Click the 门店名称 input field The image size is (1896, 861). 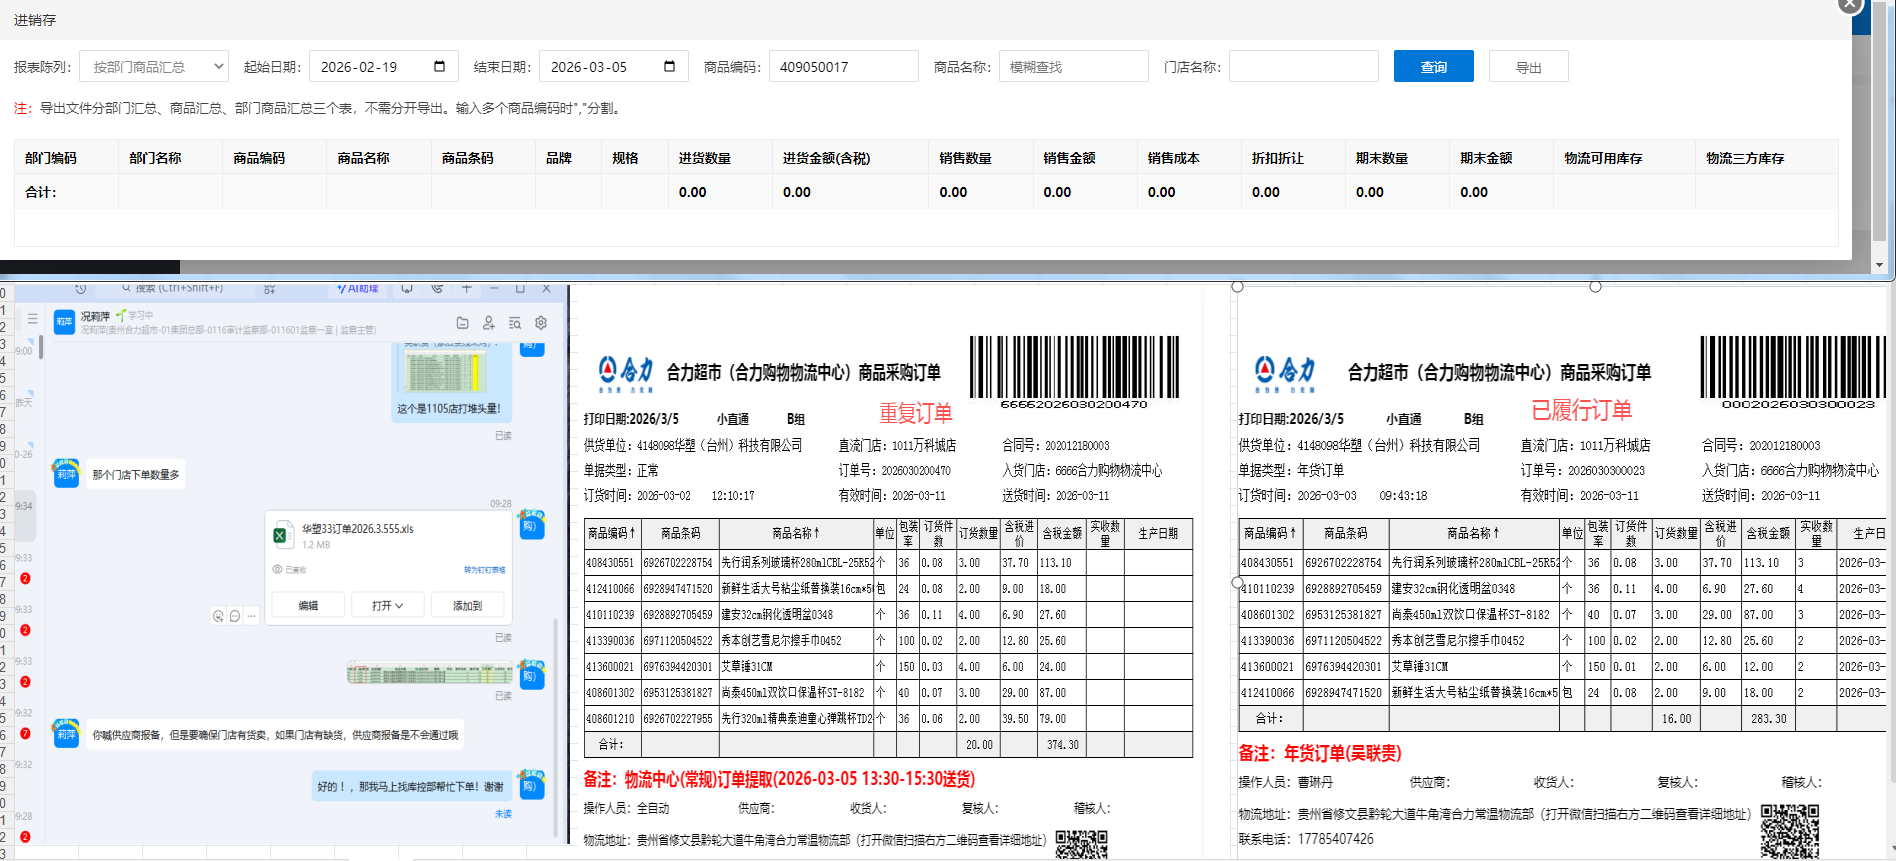click(x=1303, y=67)
